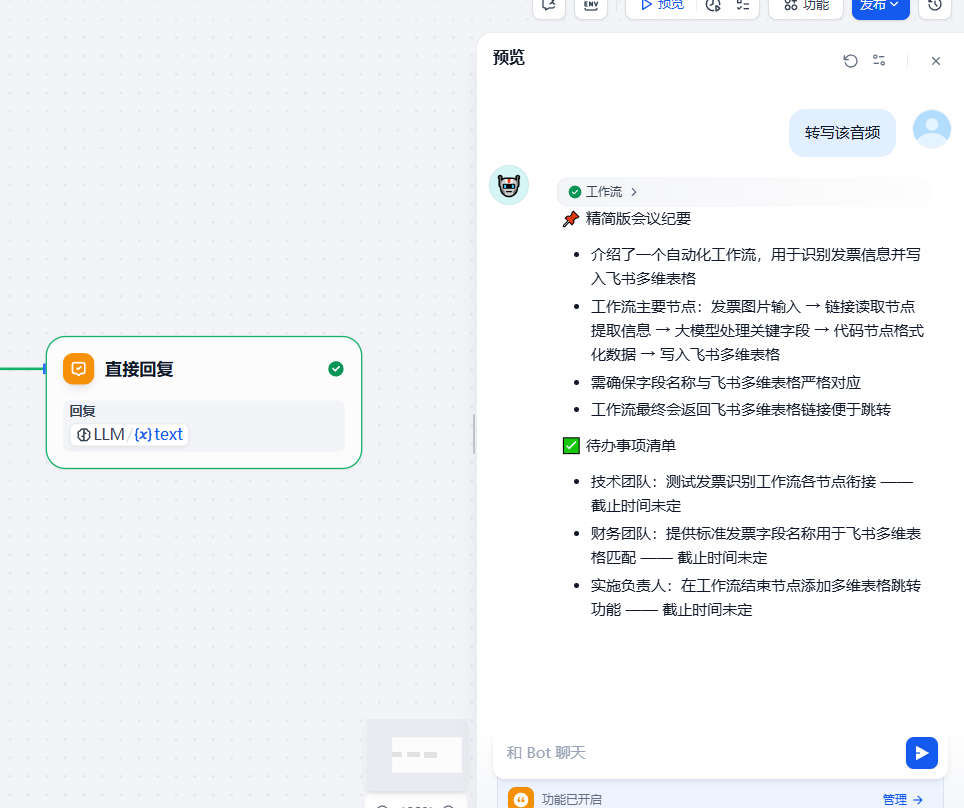Click the bot avatar in the chat

[x=508, y=185]
